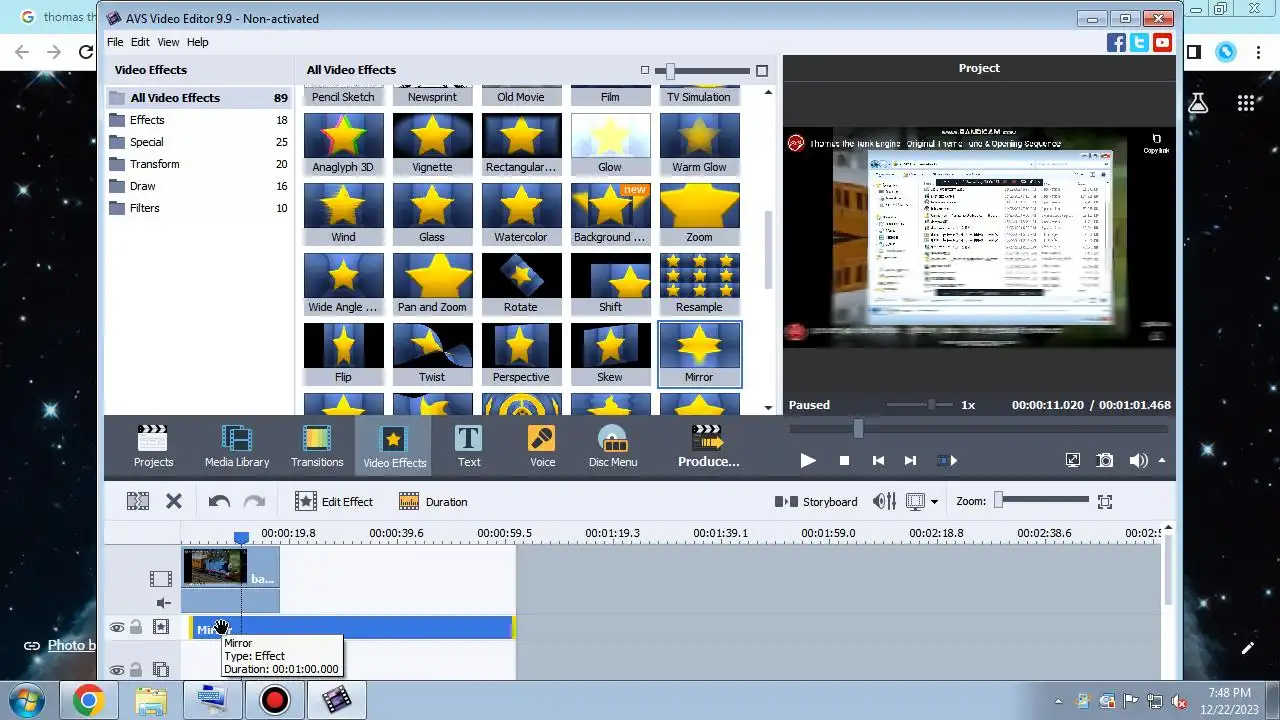Adjust the timeline Zoom slider
This screenshot has width=1280, height=720.
1042,500
